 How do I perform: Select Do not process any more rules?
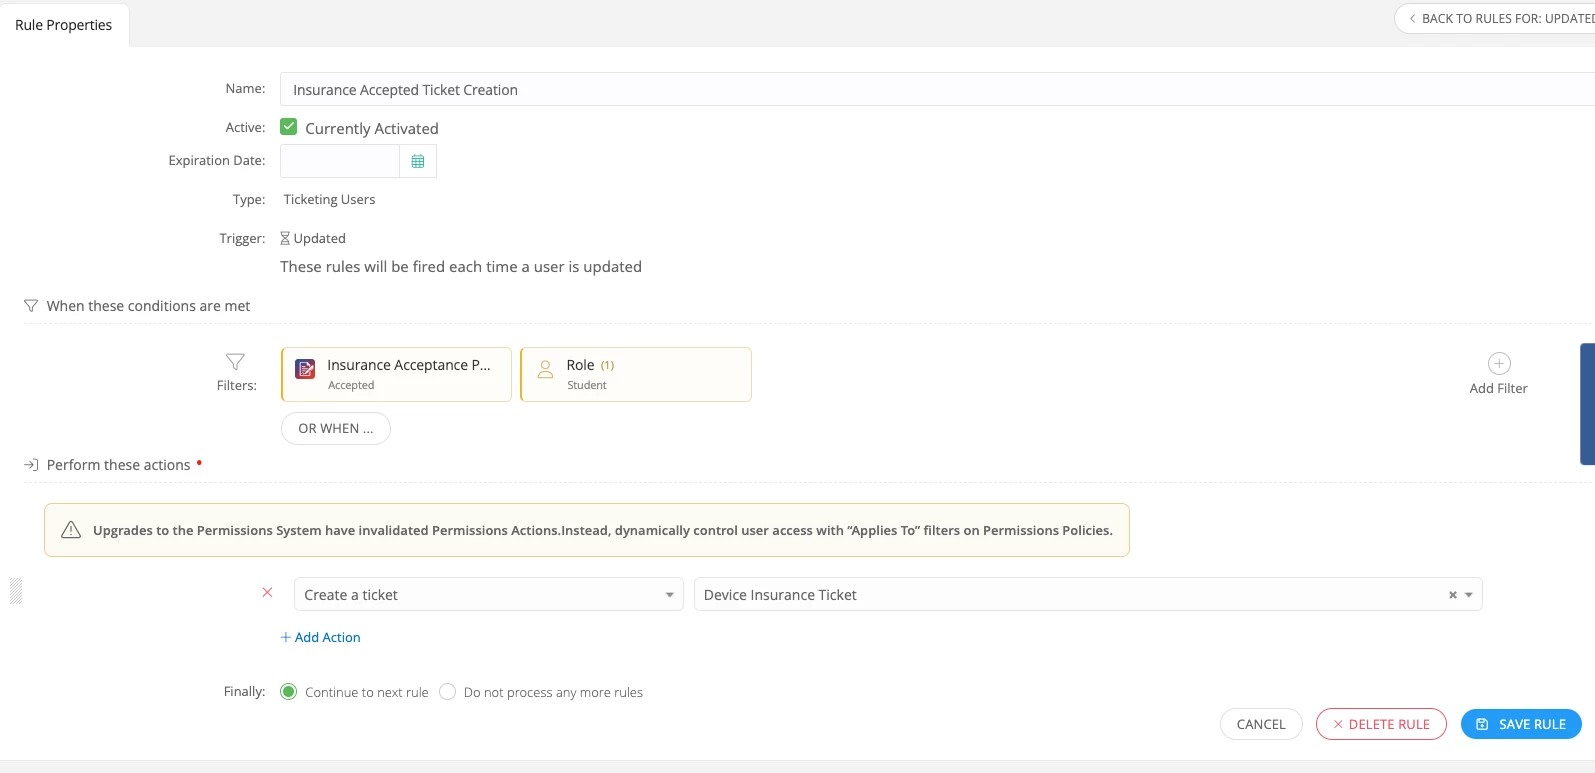448,692
